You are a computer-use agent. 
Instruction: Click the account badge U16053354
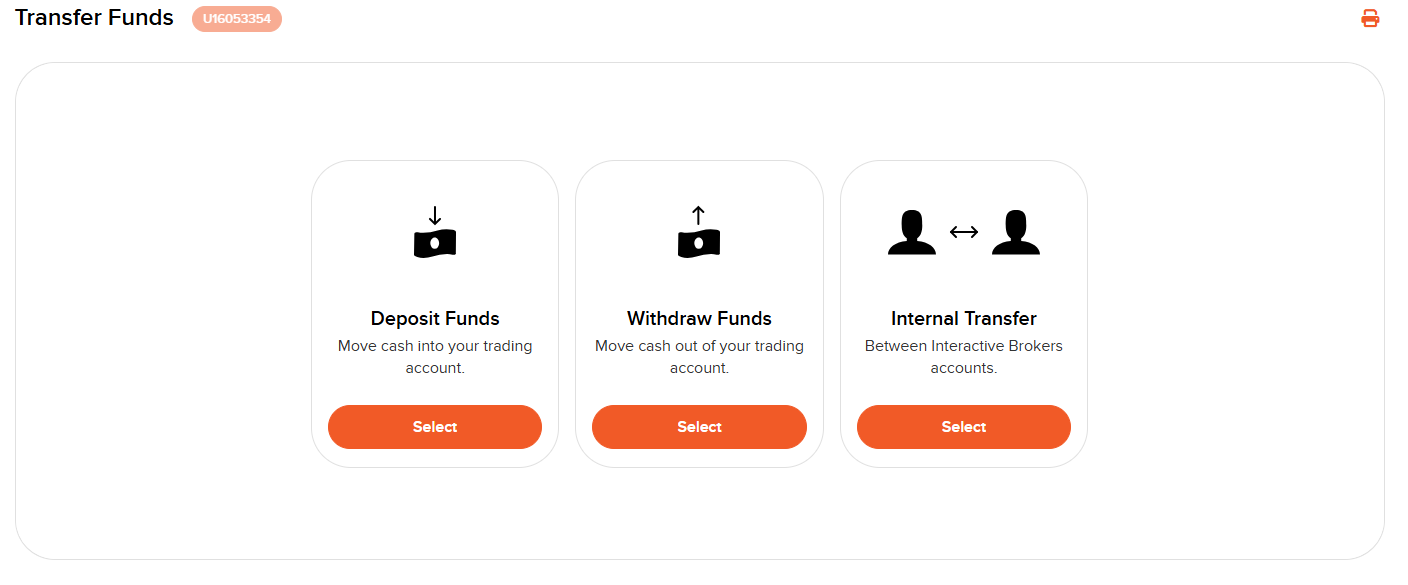(237, 19)
